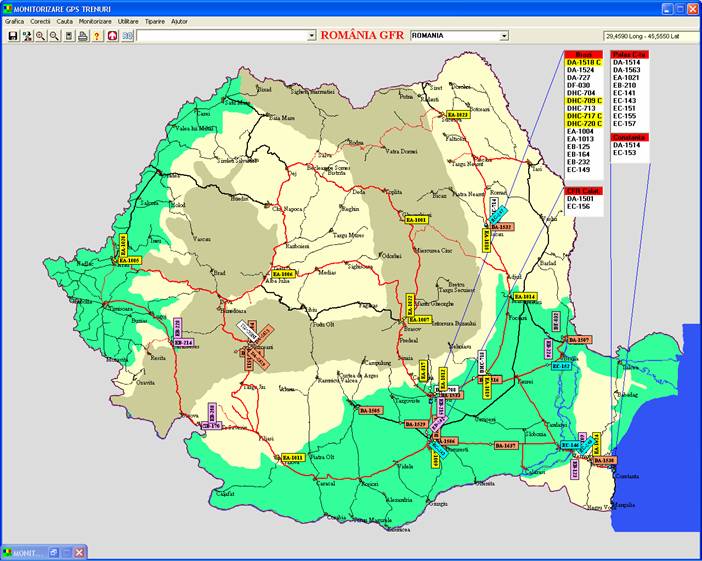Open the Monitorizare menu
The width and height of the screenshot is (702, 561).
pyautogui.click(x=95, y=21)
